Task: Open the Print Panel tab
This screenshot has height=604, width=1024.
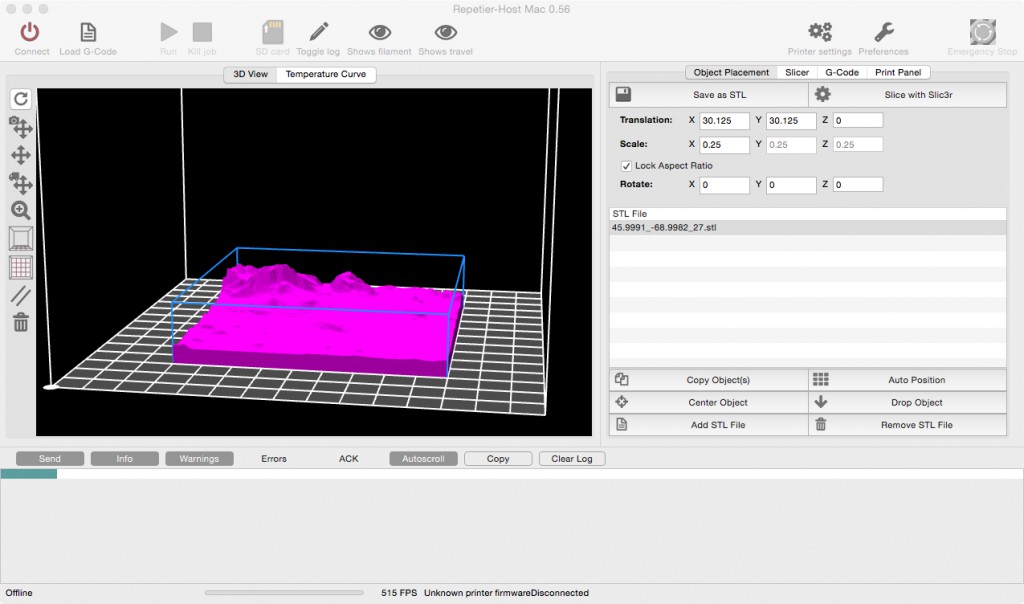Action: pyautogui.click(x=898, y=72)
